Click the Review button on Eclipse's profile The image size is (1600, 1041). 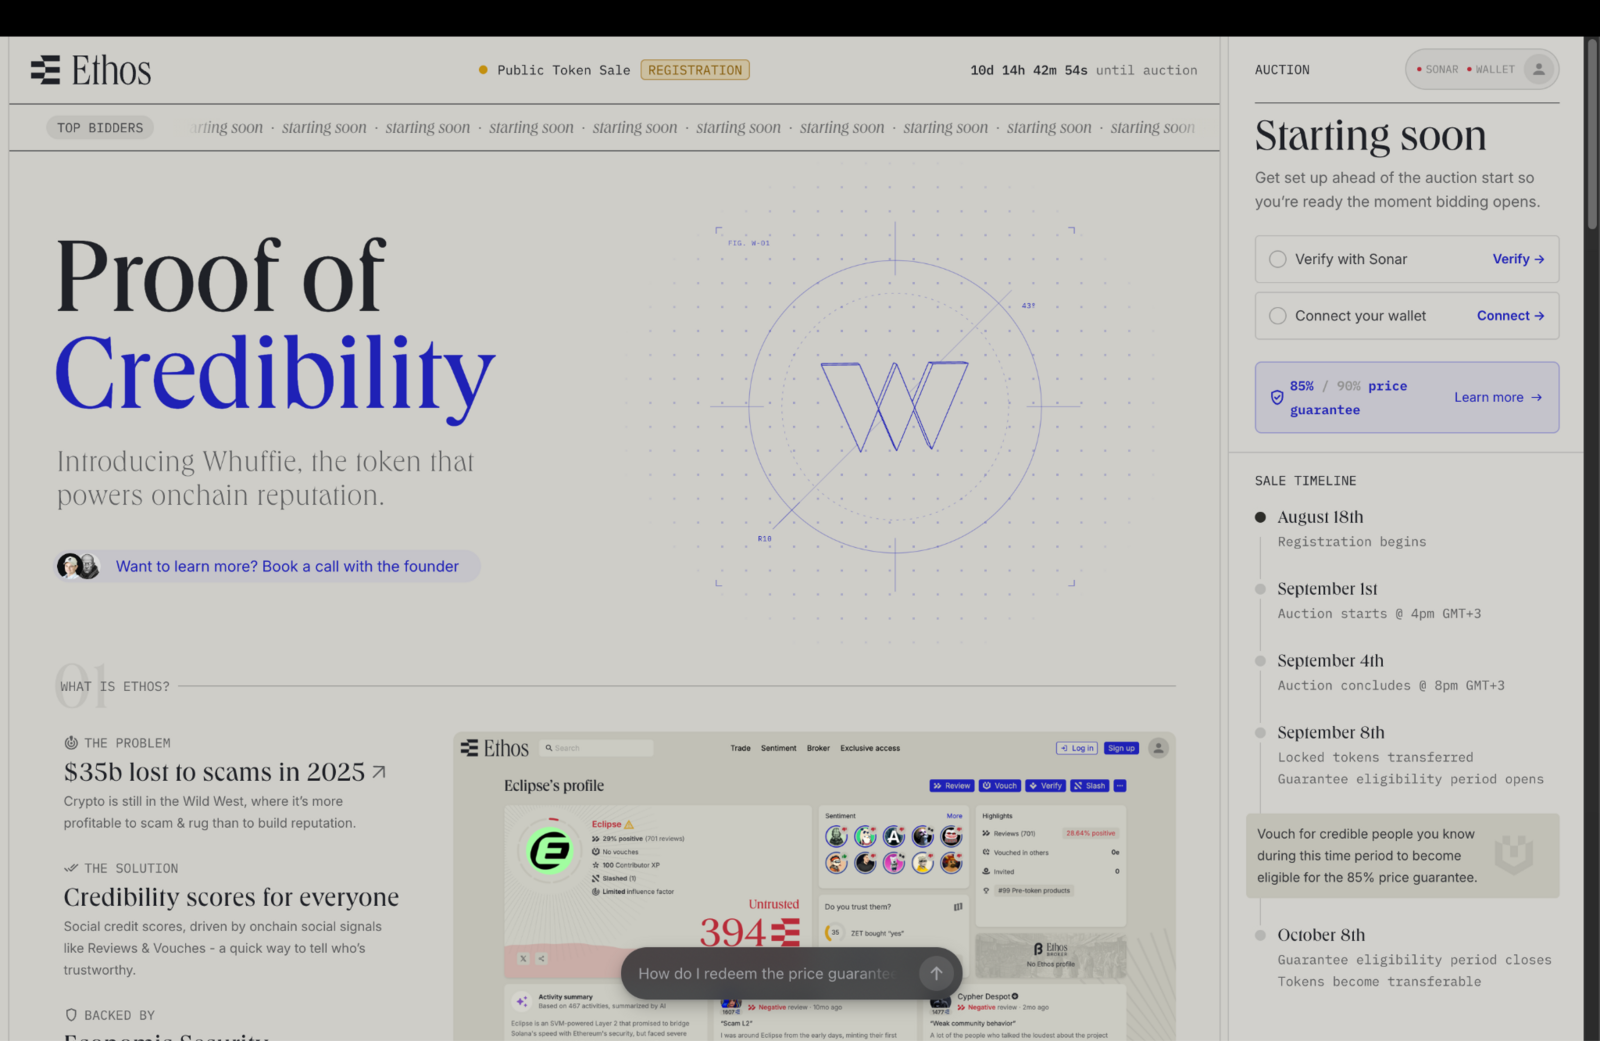(x=951, y=786)
